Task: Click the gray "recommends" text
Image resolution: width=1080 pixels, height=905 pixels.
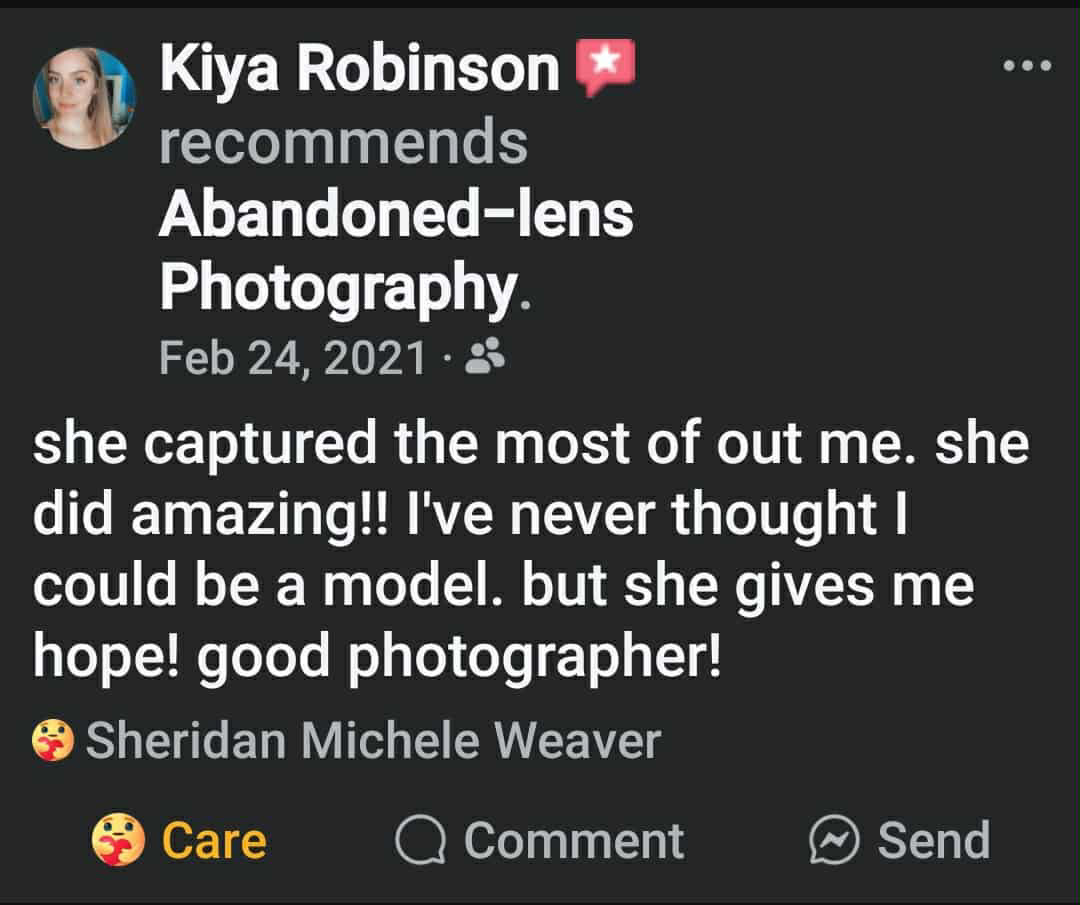Action: tap(342, 141)
